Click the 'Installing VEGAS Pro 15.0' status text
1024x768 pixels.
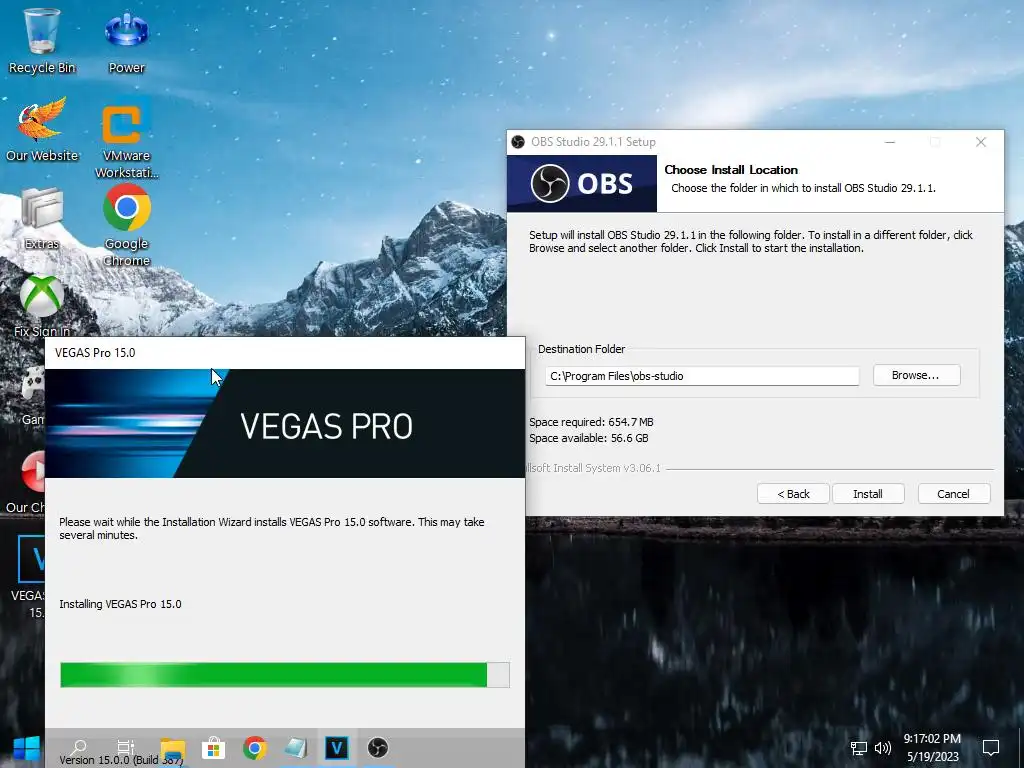pyautogui.click(x=120, y=604)
